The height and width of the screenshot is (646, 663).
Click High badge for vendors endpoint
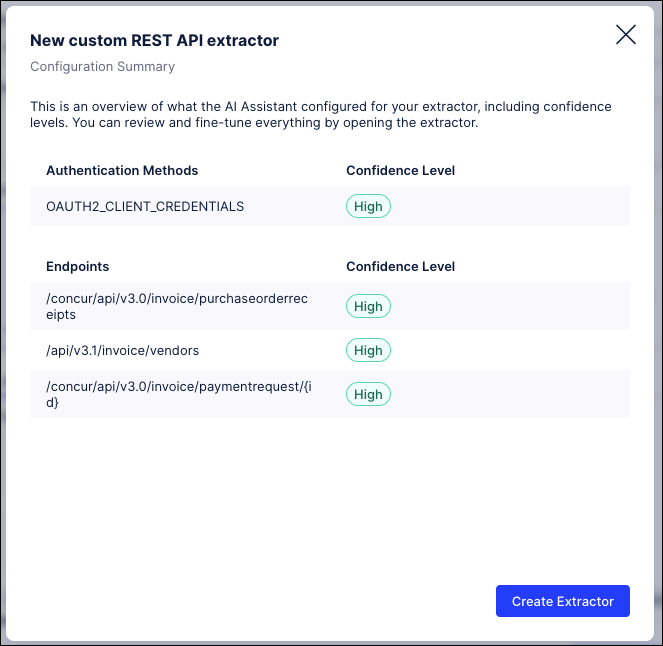pos(368,350)
